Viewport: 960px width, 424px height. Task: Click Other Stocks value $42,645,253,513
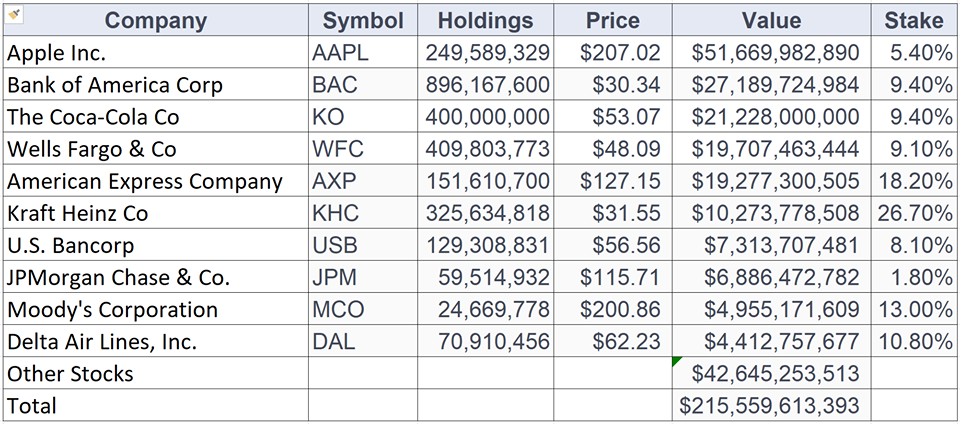(x=771, y=373)
